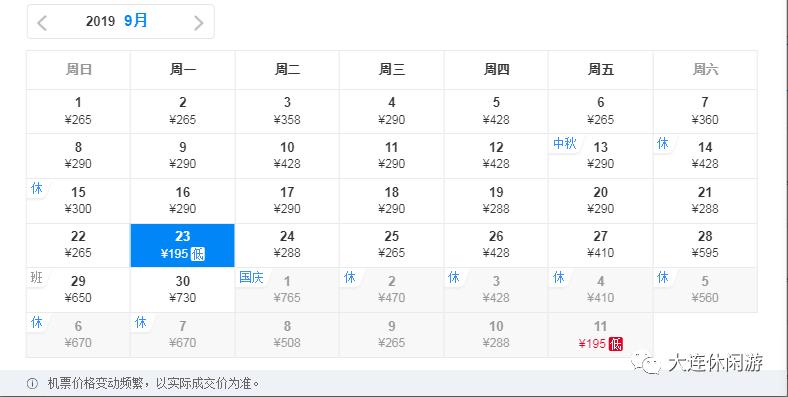Choose September 22 priced ¥265
Screen dimensions: 788x397
point(78,245)
